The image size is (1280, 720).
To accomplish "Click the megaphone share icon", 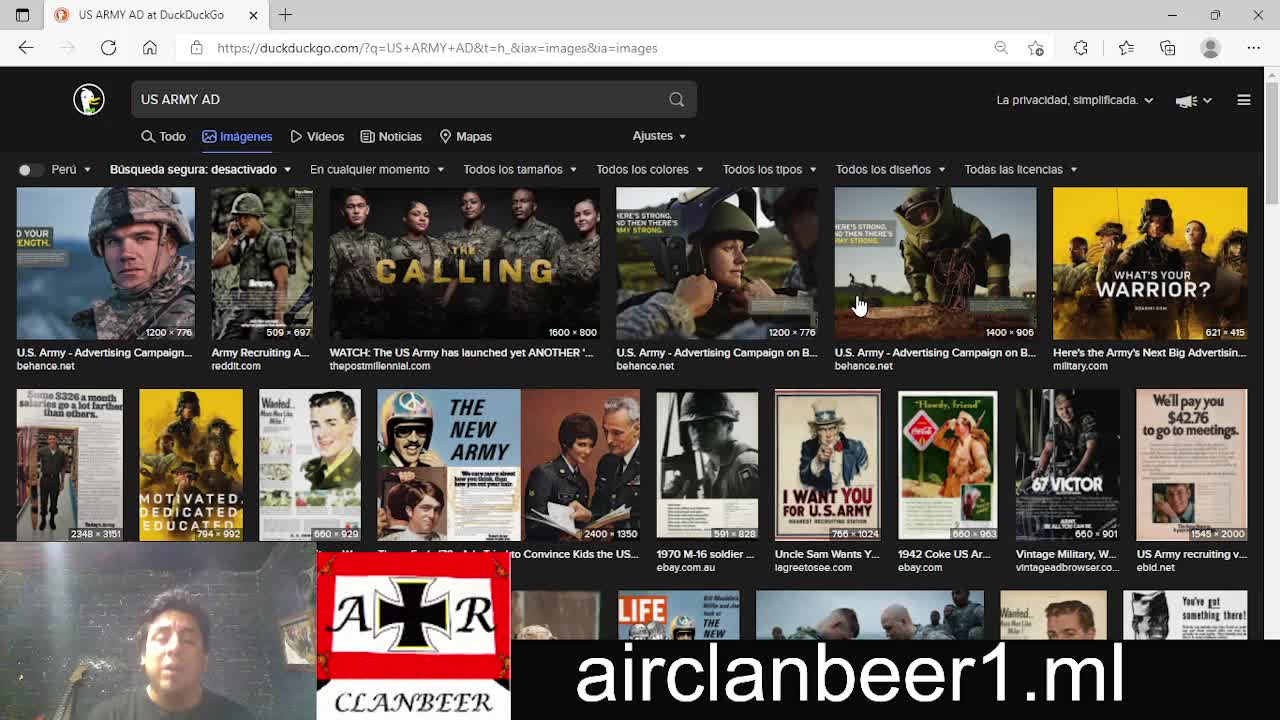I will 1186,100.
